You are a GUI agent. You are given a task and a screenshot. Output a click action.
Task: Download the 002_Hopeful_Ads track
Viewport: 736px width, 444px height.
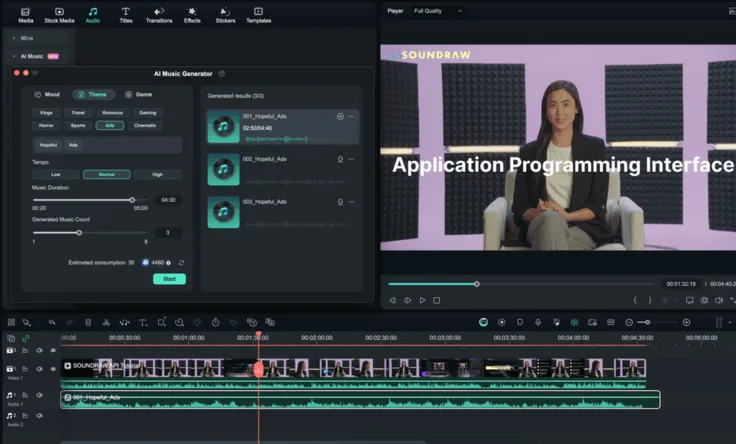pyautogui.click(x=340, y=159)
